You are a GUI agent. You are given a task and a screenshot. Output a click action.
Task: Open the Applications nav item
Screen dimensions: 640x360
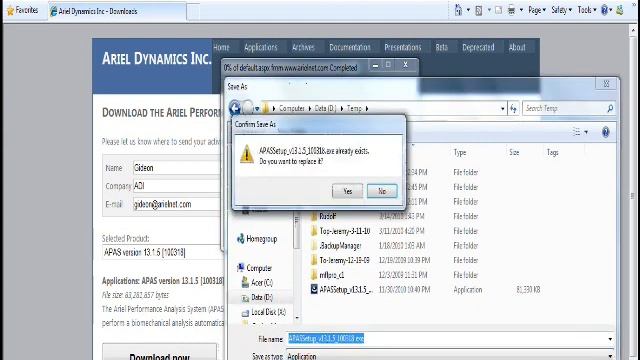(x=260, y=47)
